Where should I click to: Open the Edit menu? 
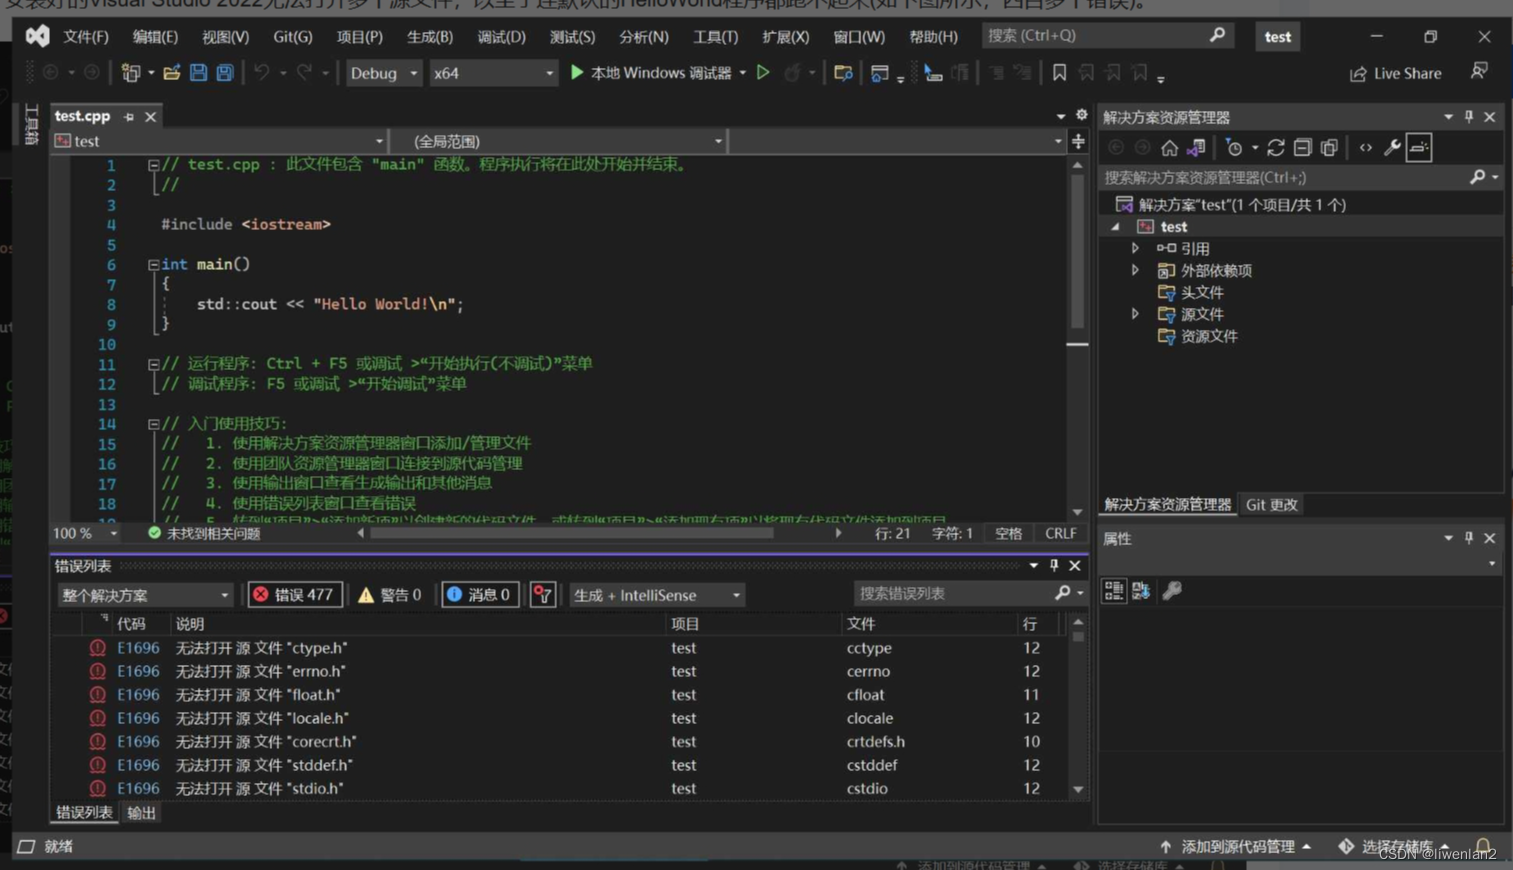coord(155,37)
